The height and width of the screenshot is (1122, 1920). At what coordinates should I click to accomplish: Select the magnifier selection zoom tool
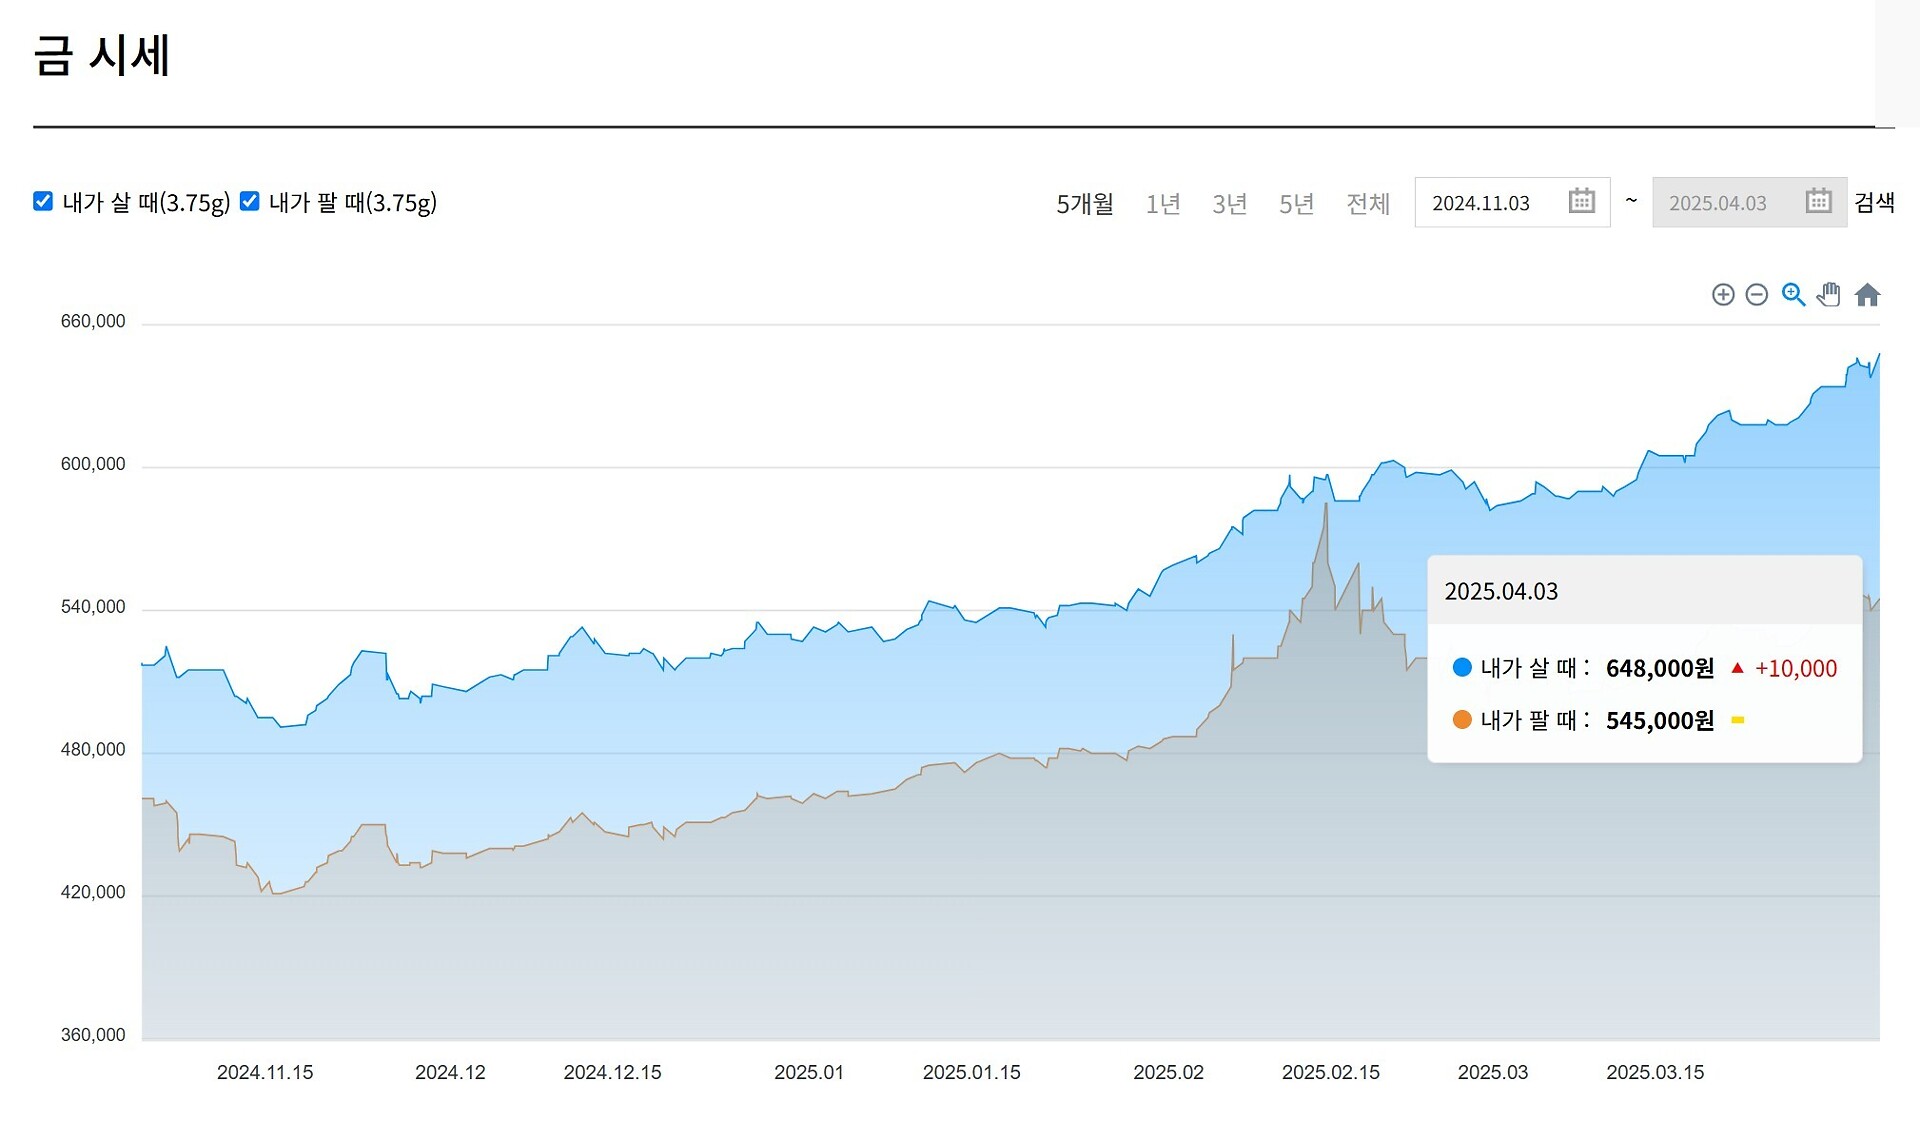(1793, 294)
